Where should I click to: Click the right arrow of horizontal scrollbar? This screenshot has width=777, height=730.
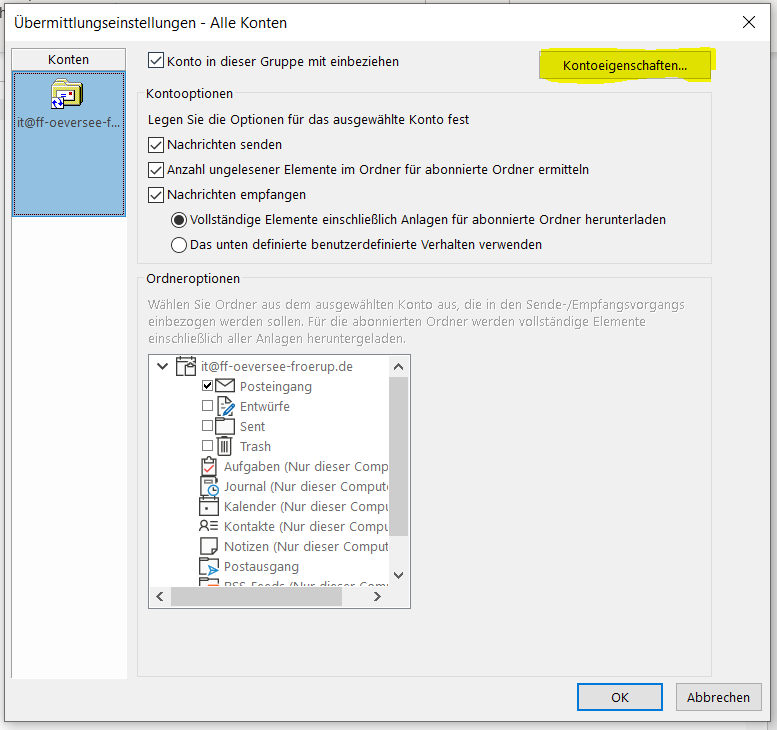(377, 596)
